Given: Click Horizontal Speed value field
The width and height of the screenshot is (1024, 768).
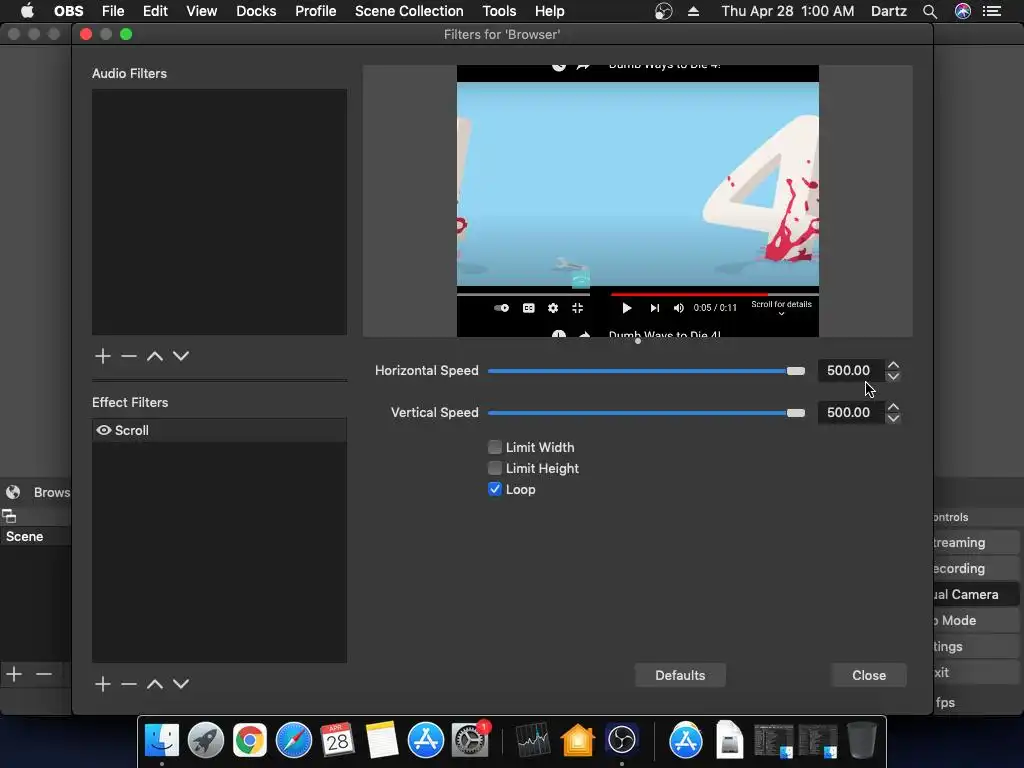Looking at the screenshot, I should click(x=850, y=370).
